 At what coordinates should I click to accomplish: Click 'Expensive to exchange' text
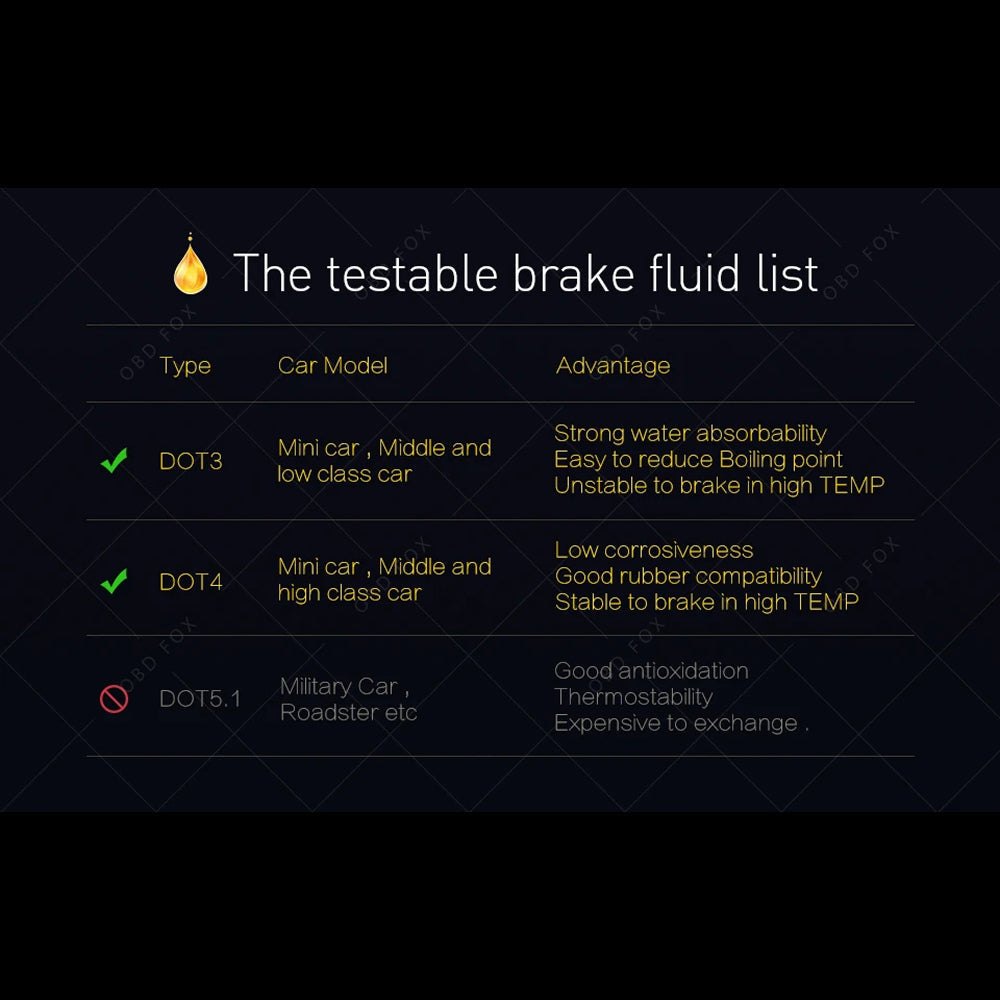(x=676, y=723)
